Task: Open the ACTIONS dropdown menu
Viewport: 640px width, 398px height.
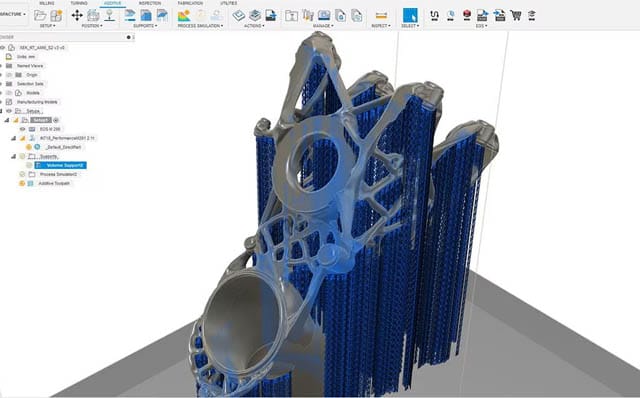Action: coord(254,26)
